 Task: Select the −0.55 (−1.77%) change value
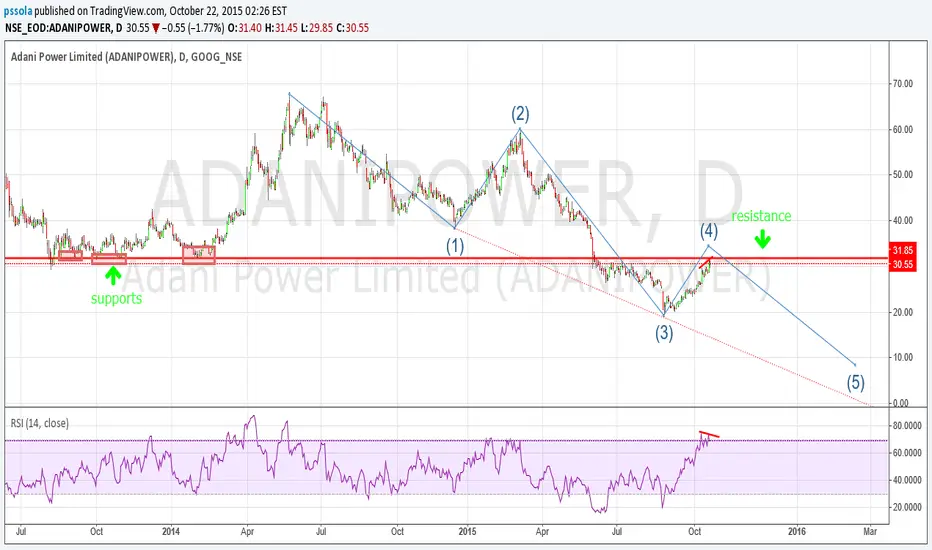click(194, 28)
